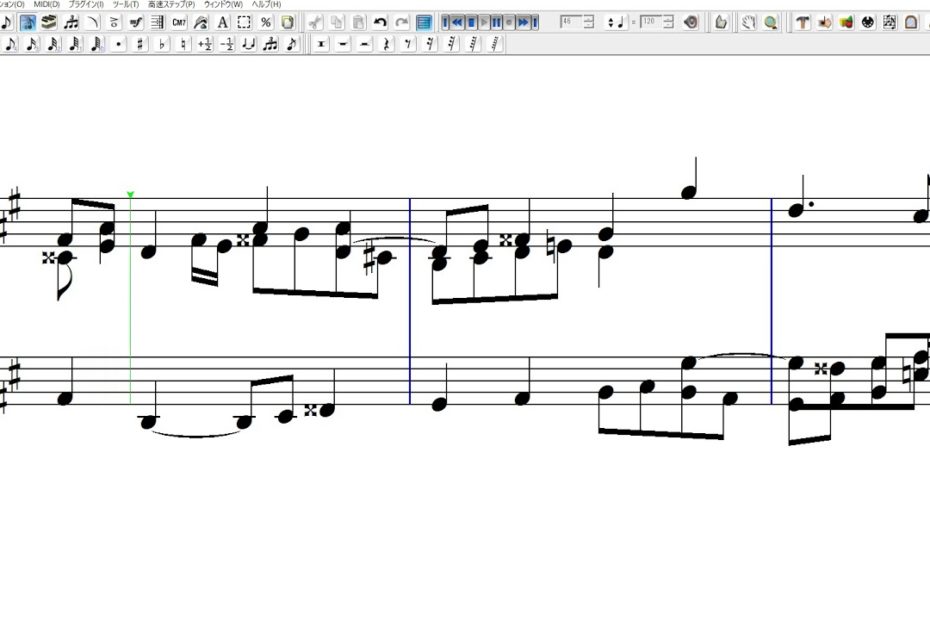930x620 pixels.
Task: Select the chord CM7 tool
Action: [x=179, y=22]
